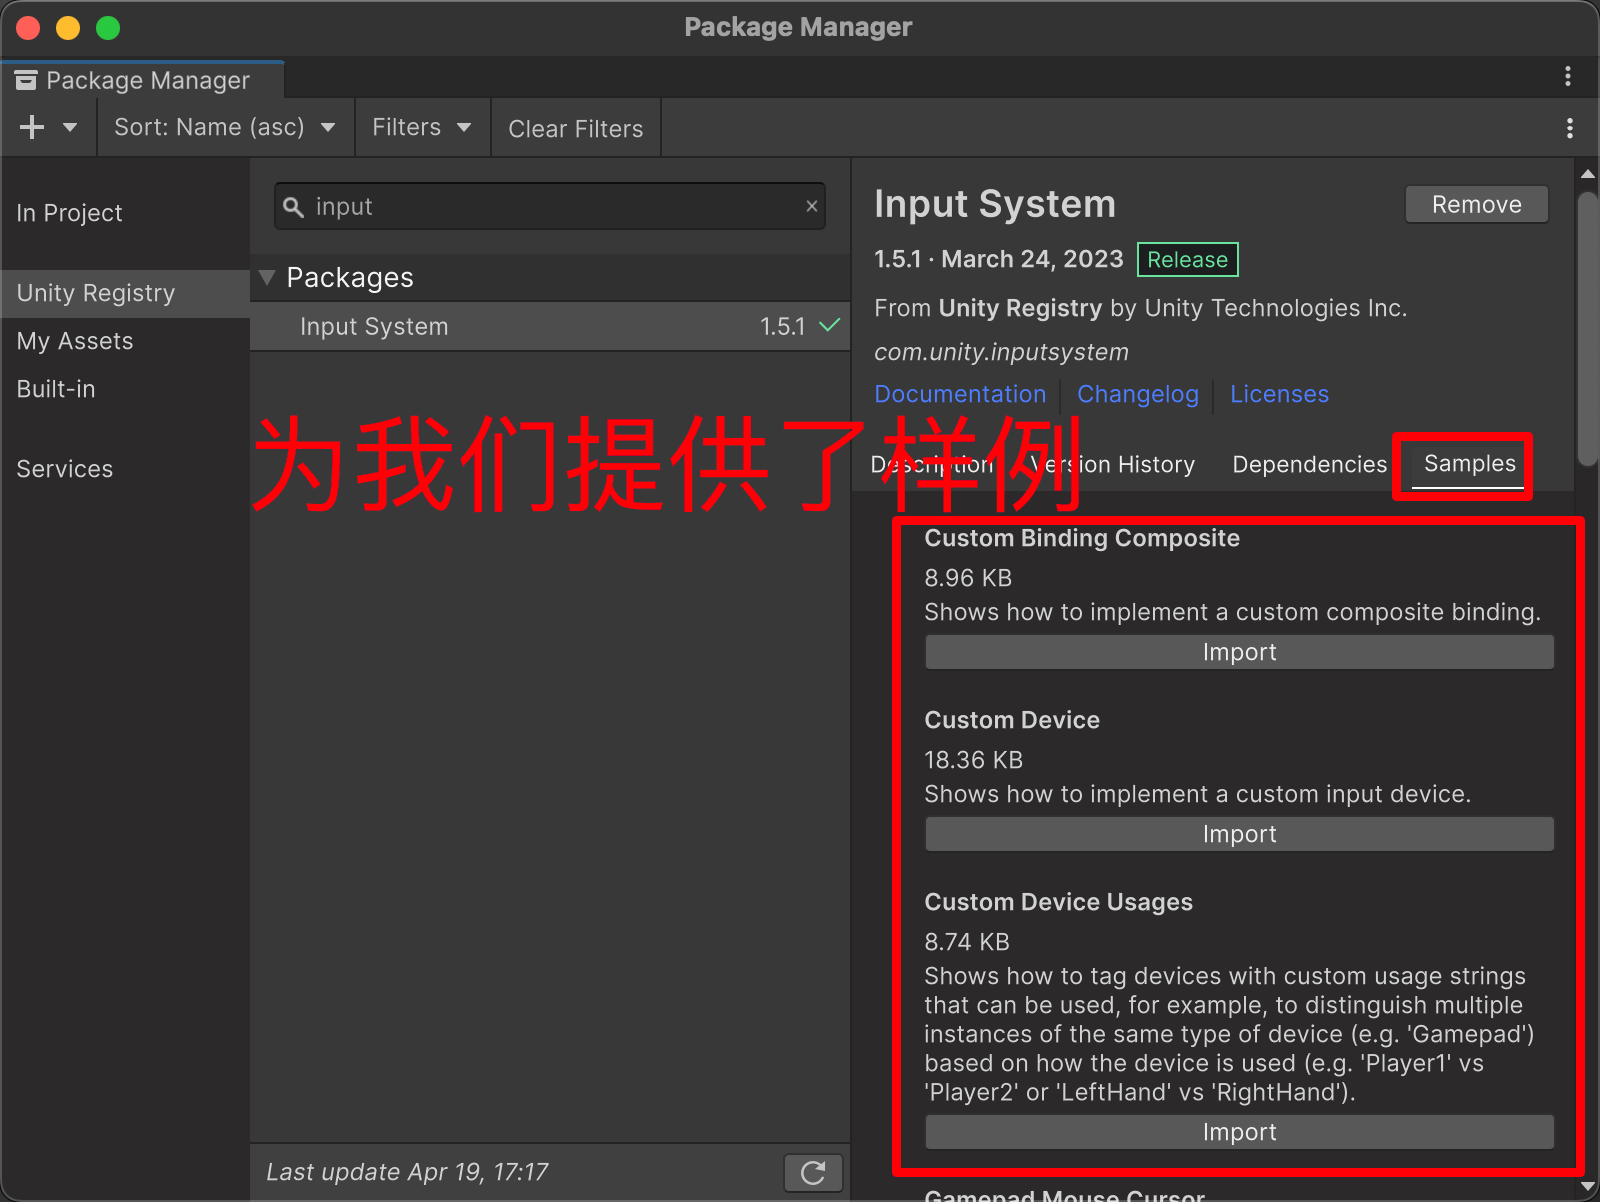Image resolution: width=1600 pixels, height=1202 pixels.
Task: Click the Clear Filters button
Action: 576,128
